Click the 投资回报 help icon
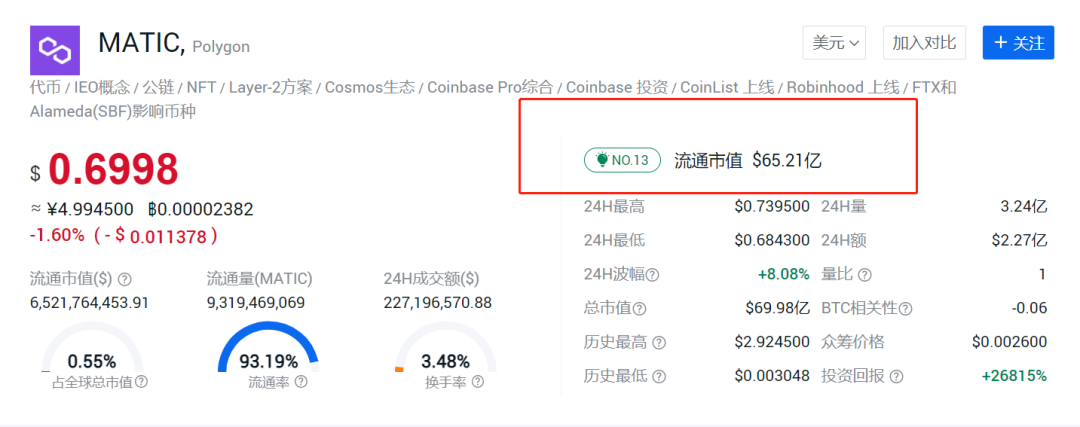 (897, 376)
